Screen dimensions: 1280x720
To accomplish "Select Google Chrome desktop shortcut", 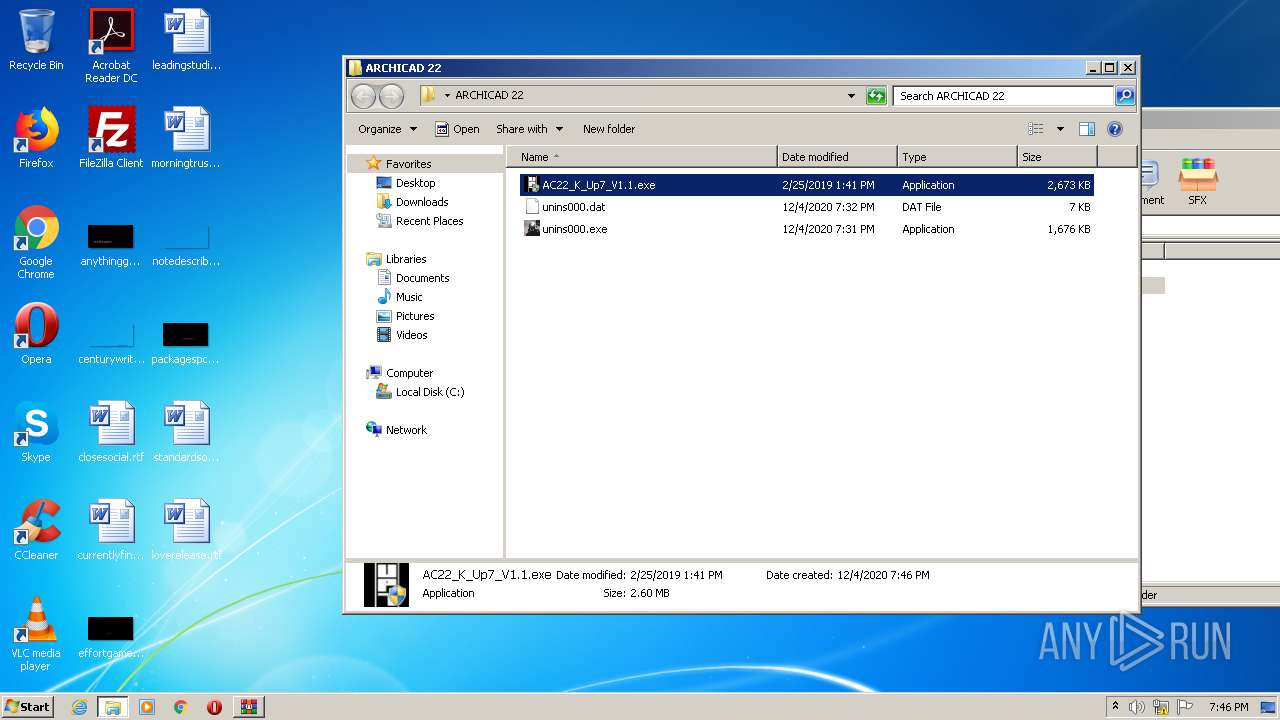I will click(36, 243).
